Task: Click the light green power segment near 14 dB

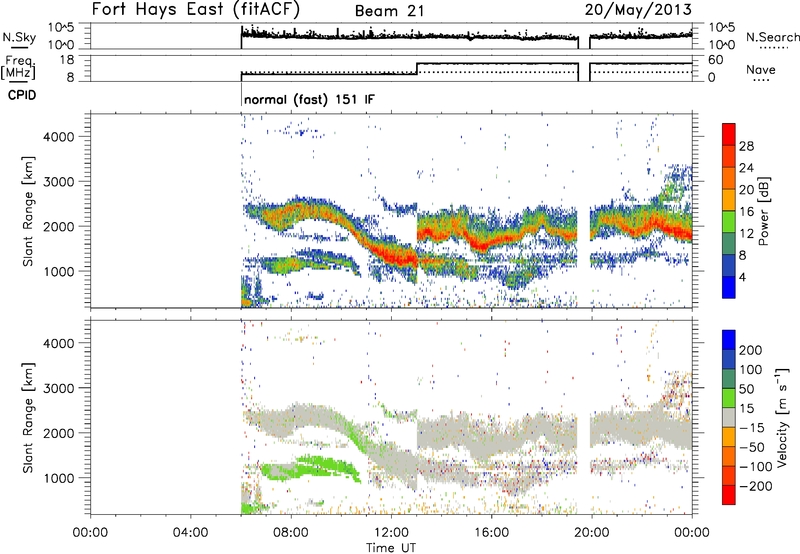Action: [729, 222]
